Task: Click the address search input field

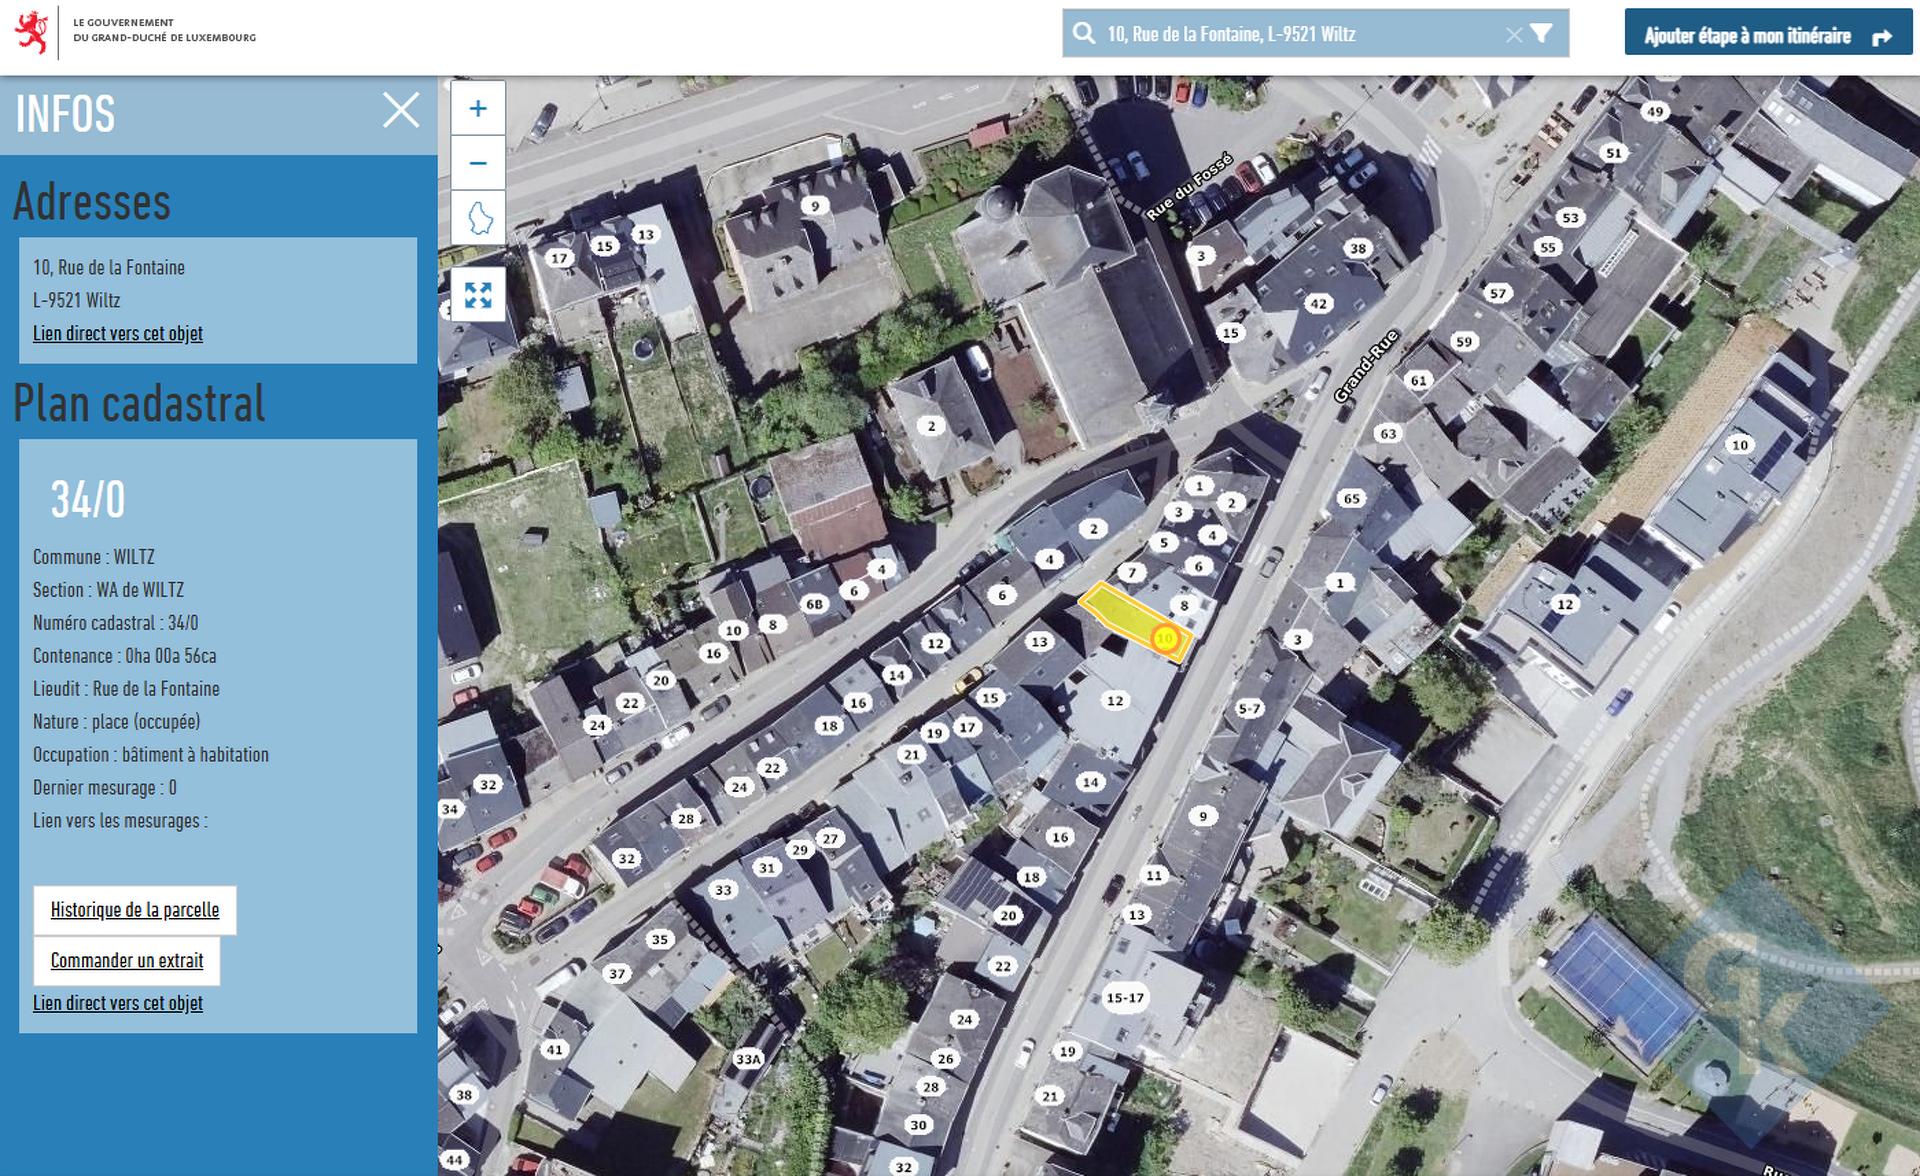Action: [1300, 34]
